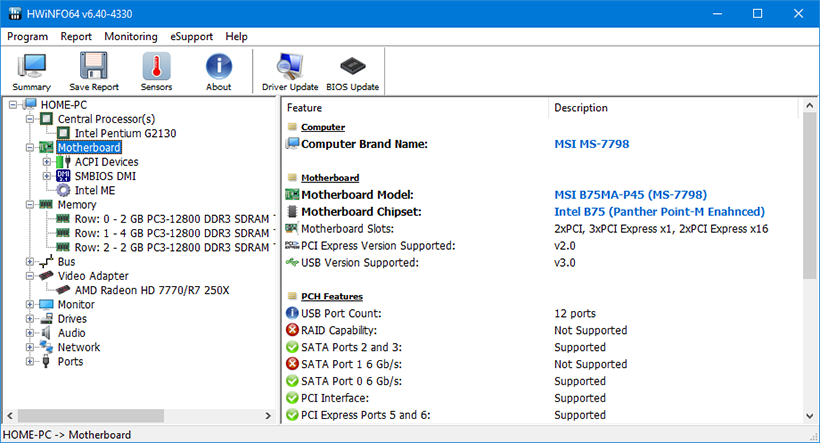The height and width of the screenshot is (443, 820).
Task: Click the Feature column header
Action: pos(305,108)
